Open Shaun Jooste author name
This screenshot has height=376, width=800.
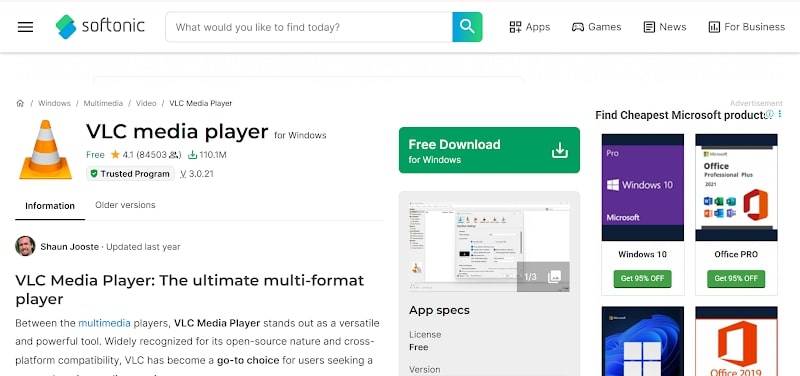coord(69,247)
